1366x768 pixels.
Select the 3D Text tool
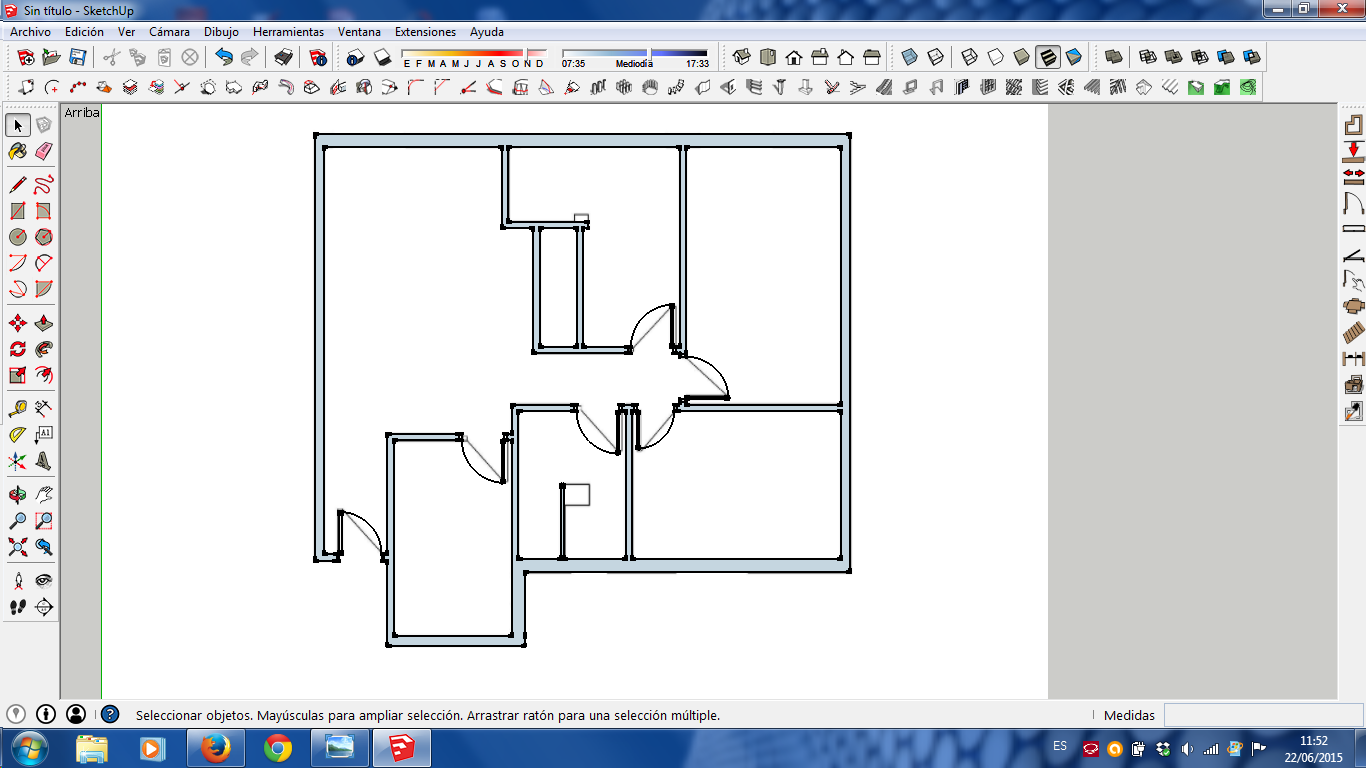click(44, 461)
